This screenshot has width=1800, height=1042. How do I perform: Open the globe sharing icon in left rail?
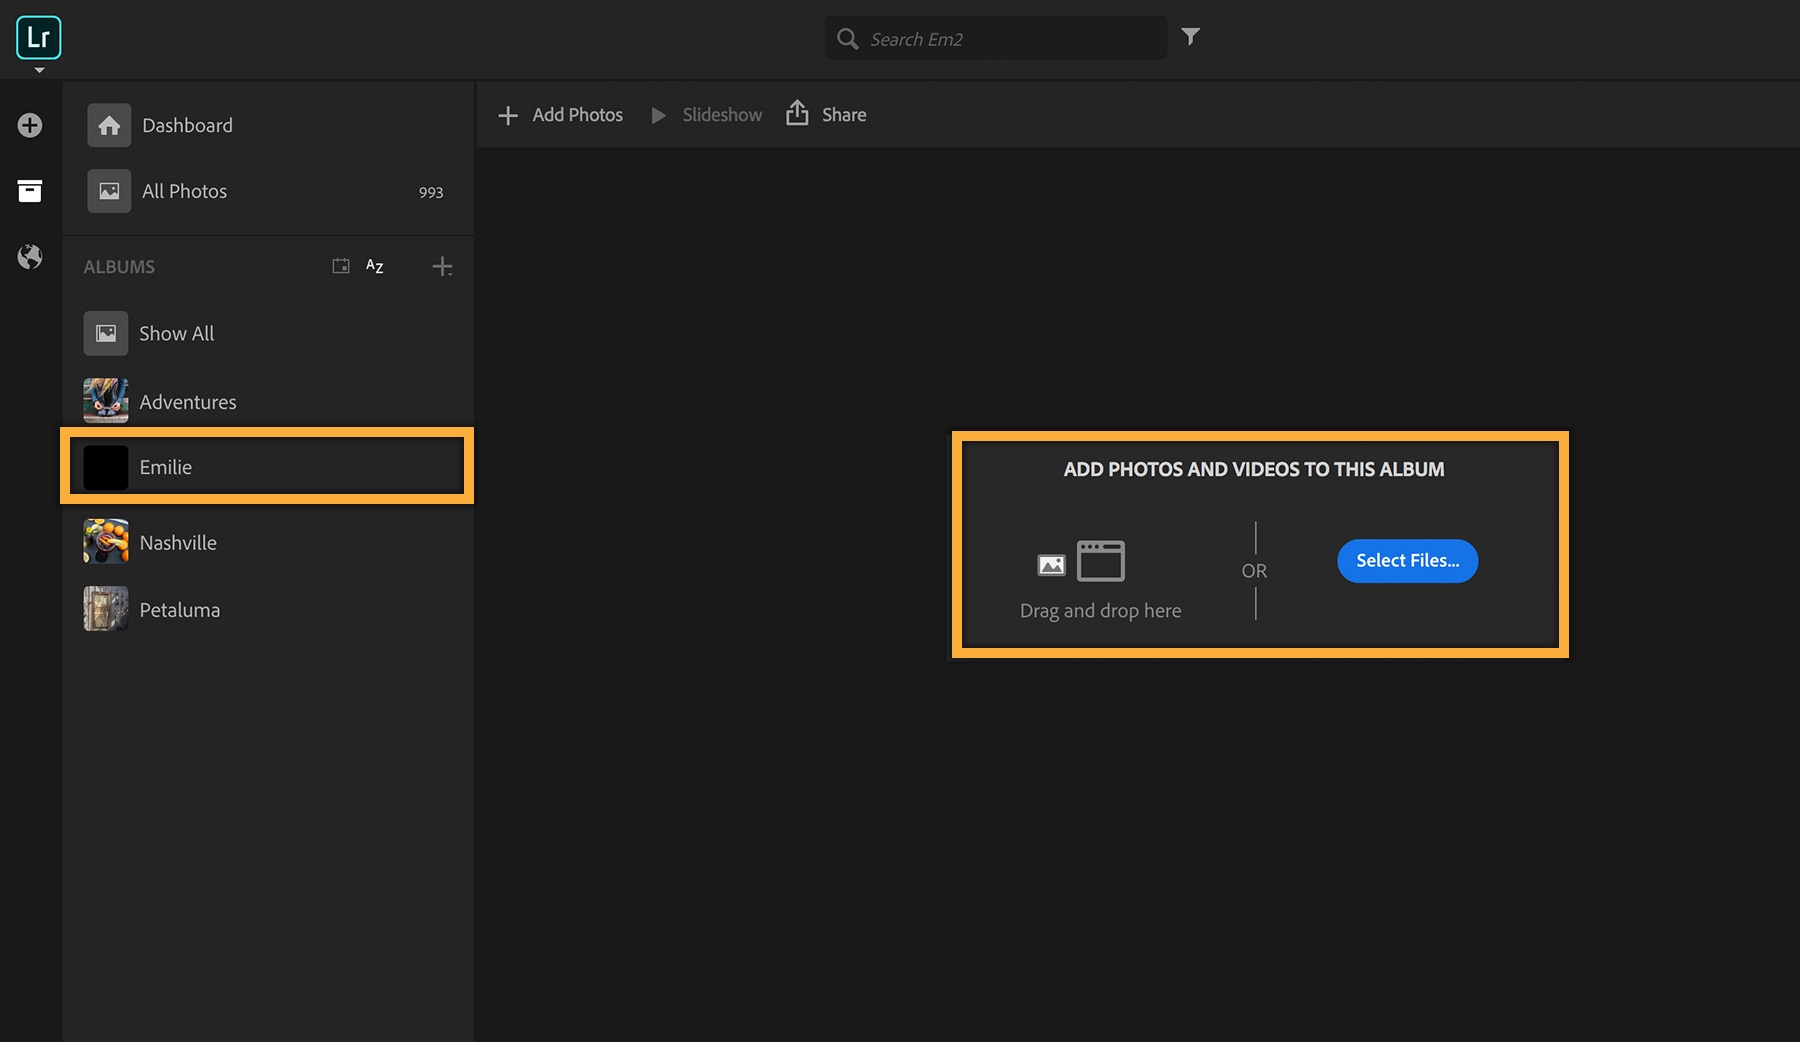click(30, 257)
